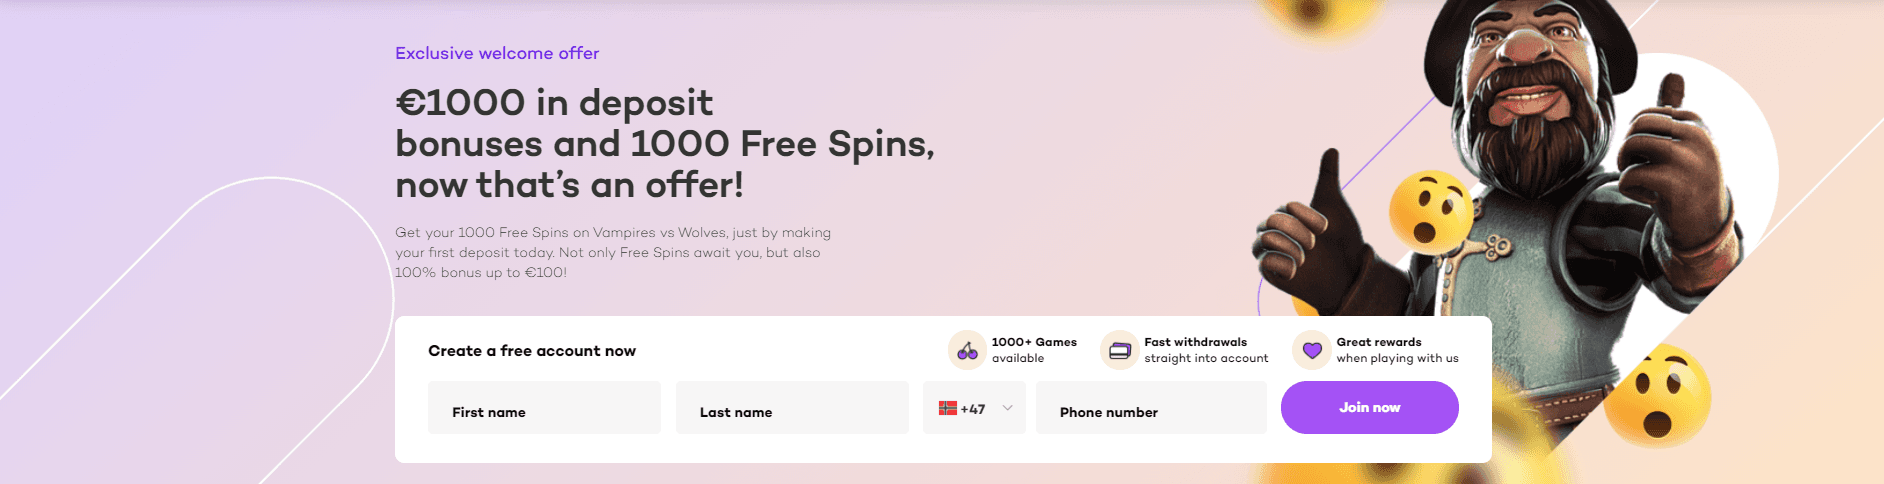Click the €1000 in deposit bonuses headline
1884x484 pixels.
pos(664,144)
